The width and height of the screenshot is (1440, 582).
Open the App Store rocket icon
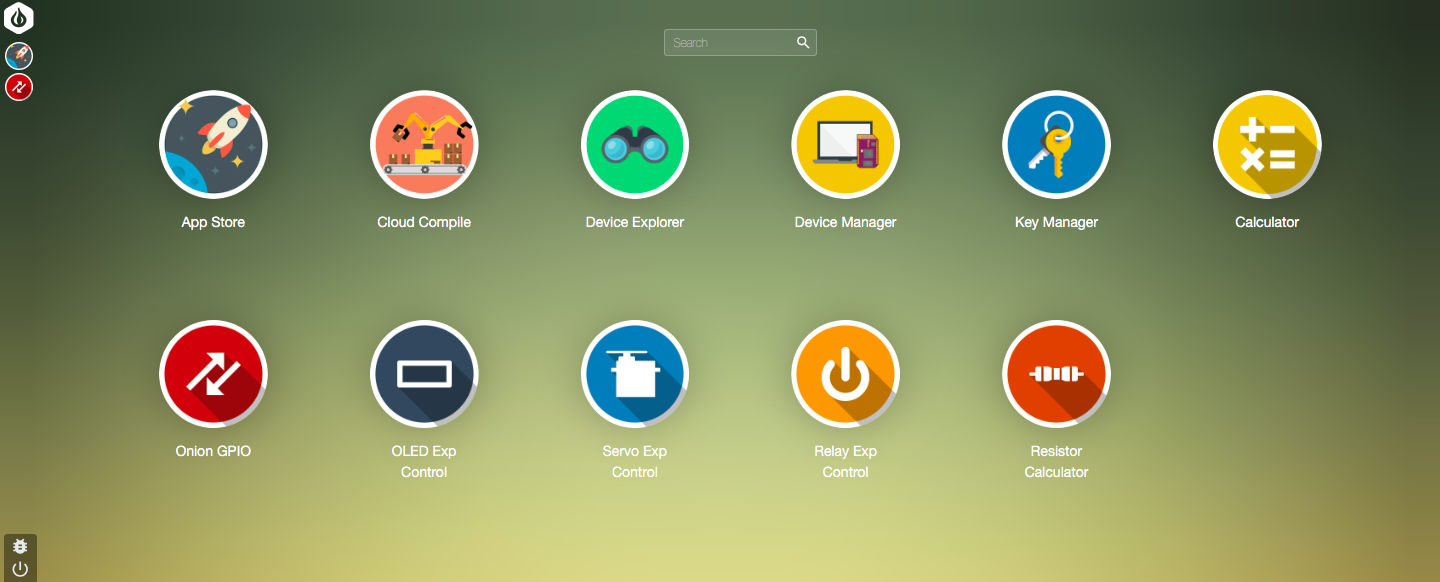[x=213, y=145]
